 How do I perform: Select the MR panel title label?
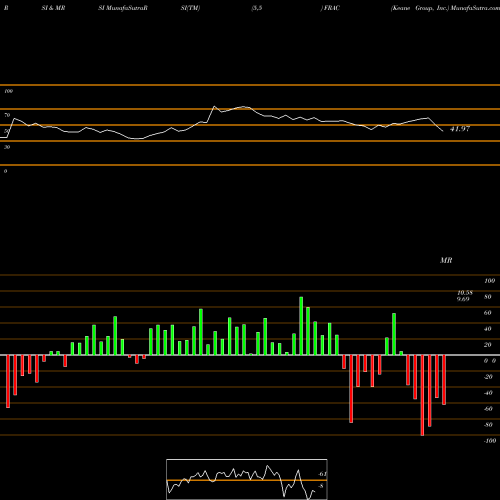pos(446,260)
